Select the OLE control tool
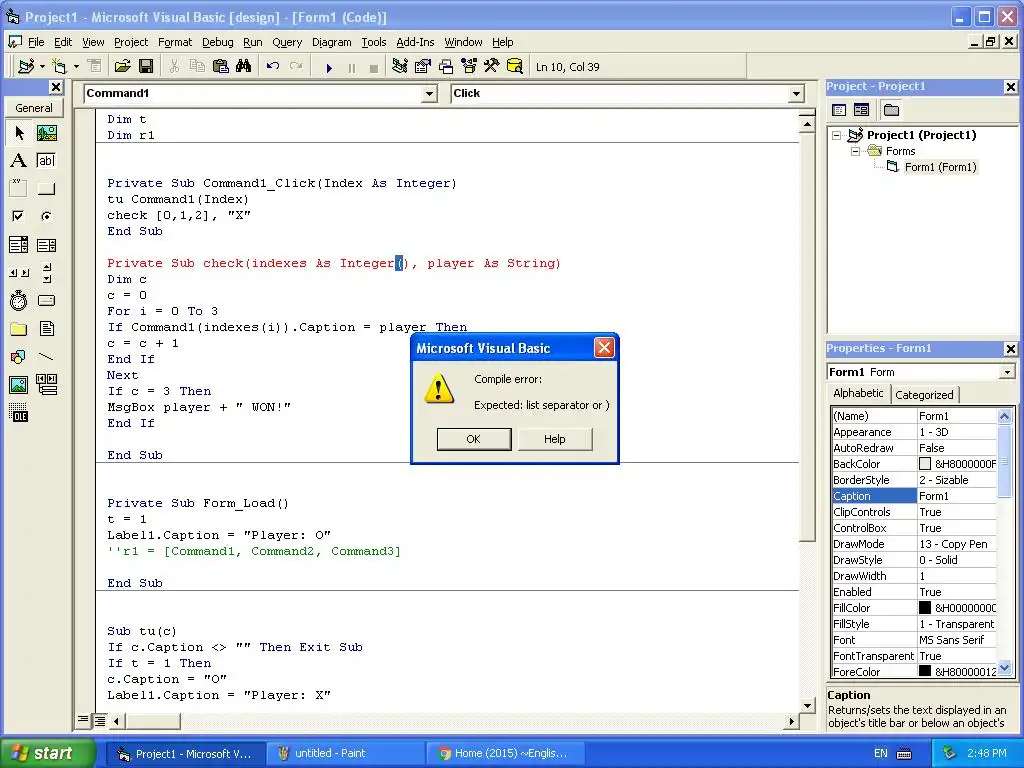1024x768 pixels. [x=19, y=413]
